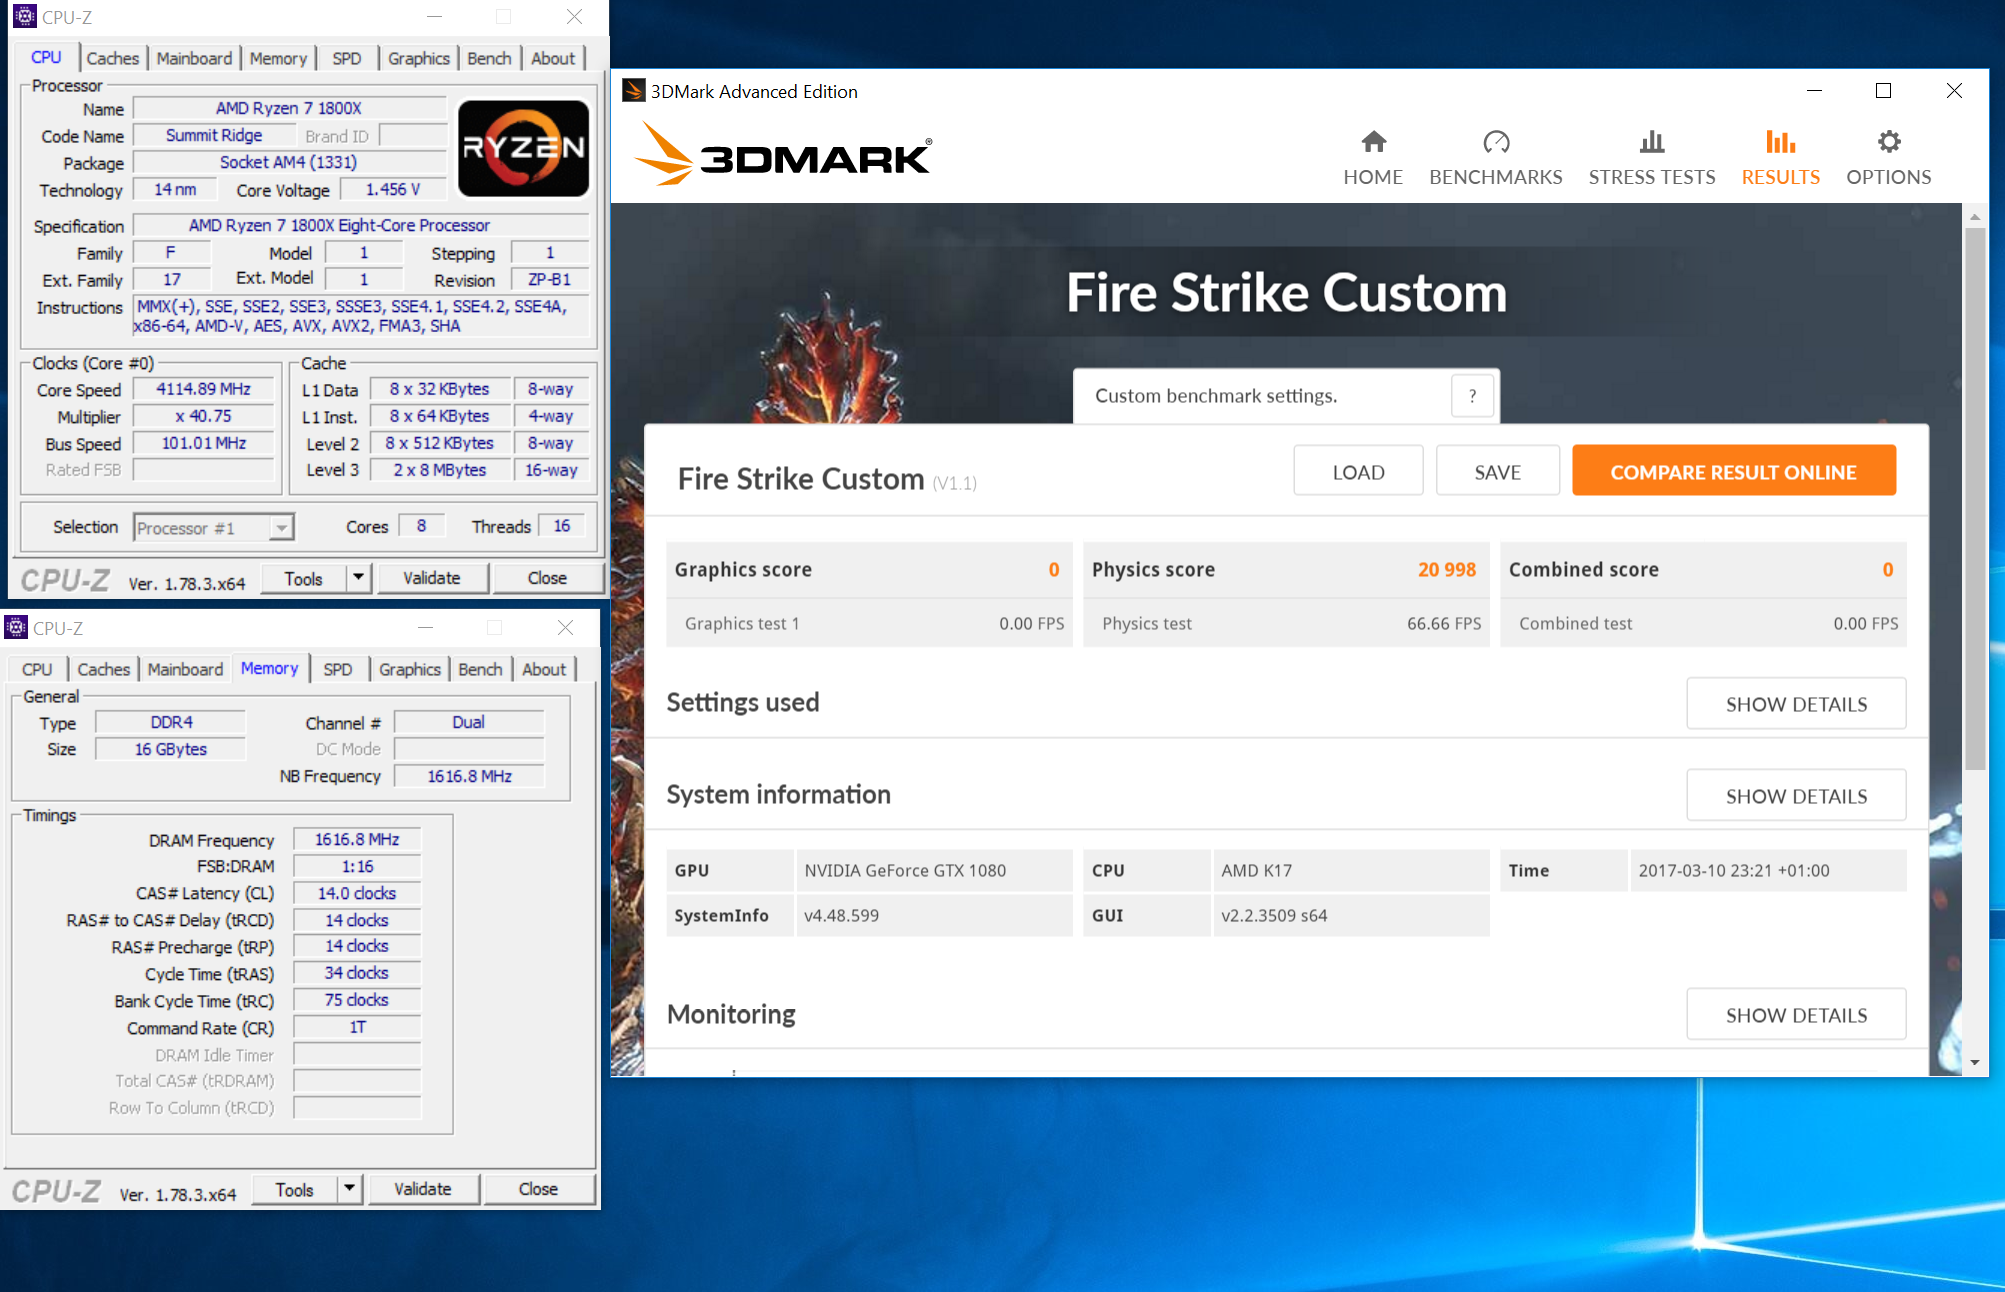Show details for Monitoring section
Image resolution: width=2005 pixels, height=1292 pixels.
(1796, 1015)
